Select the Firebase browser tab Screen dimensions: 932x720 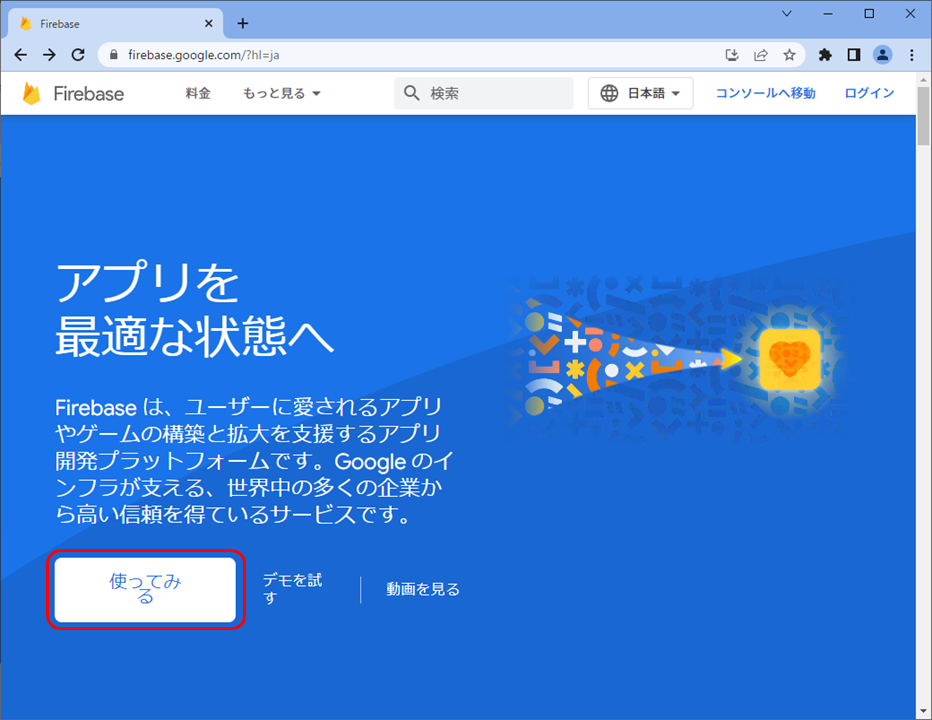point(116,23)
